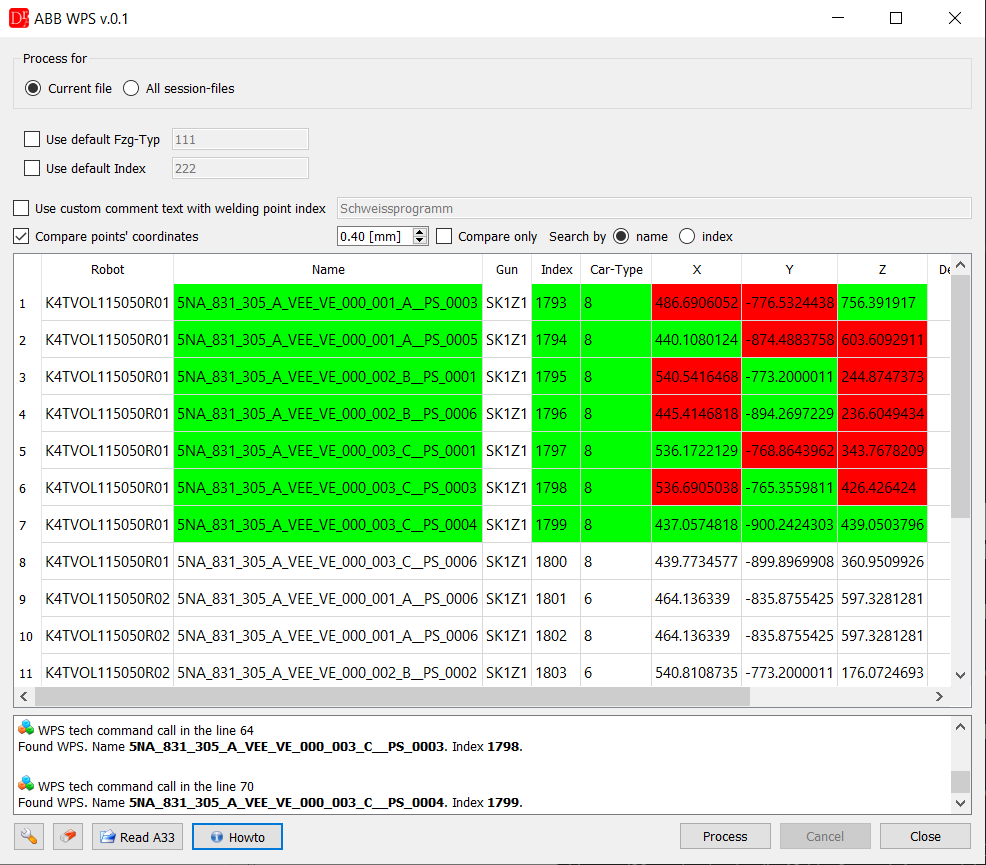This screenshot has width=986, height=865.
Task: Click the Name column header
Action: pyautogui.click(x=328, y=270)
